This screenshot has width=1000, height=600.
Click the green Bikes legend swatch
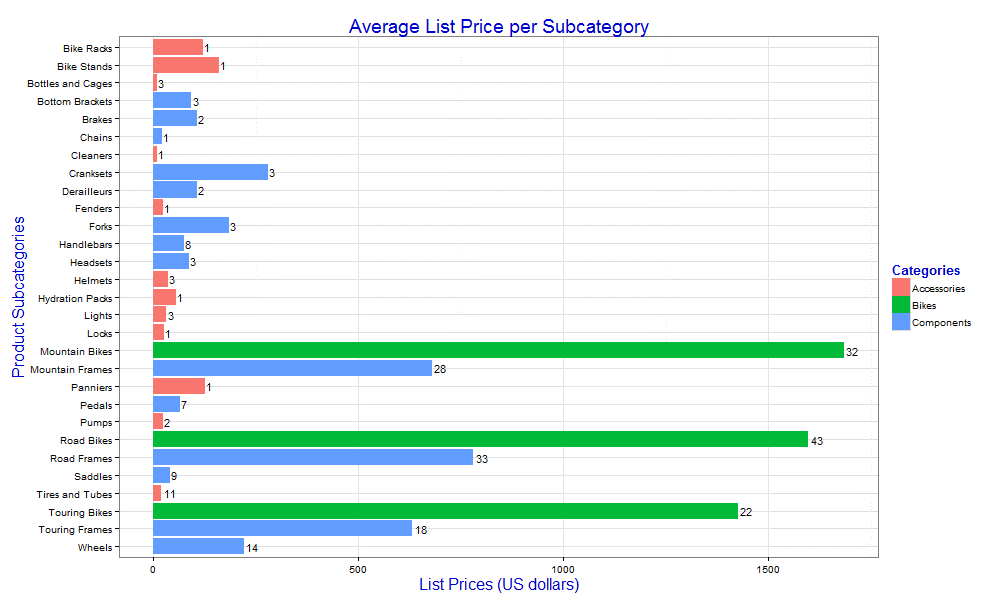pyautogui.click(x=901, y=305)
